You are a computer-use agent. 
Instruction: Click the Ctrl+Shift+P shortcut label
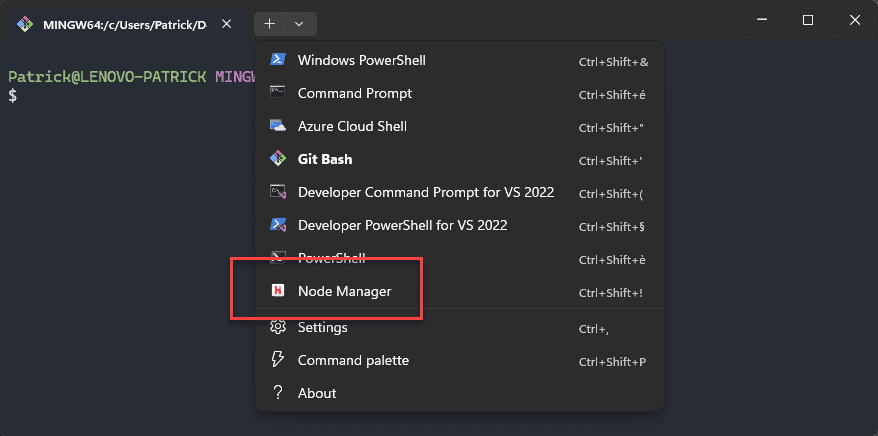pyautogui.click(x=613, y=362)
